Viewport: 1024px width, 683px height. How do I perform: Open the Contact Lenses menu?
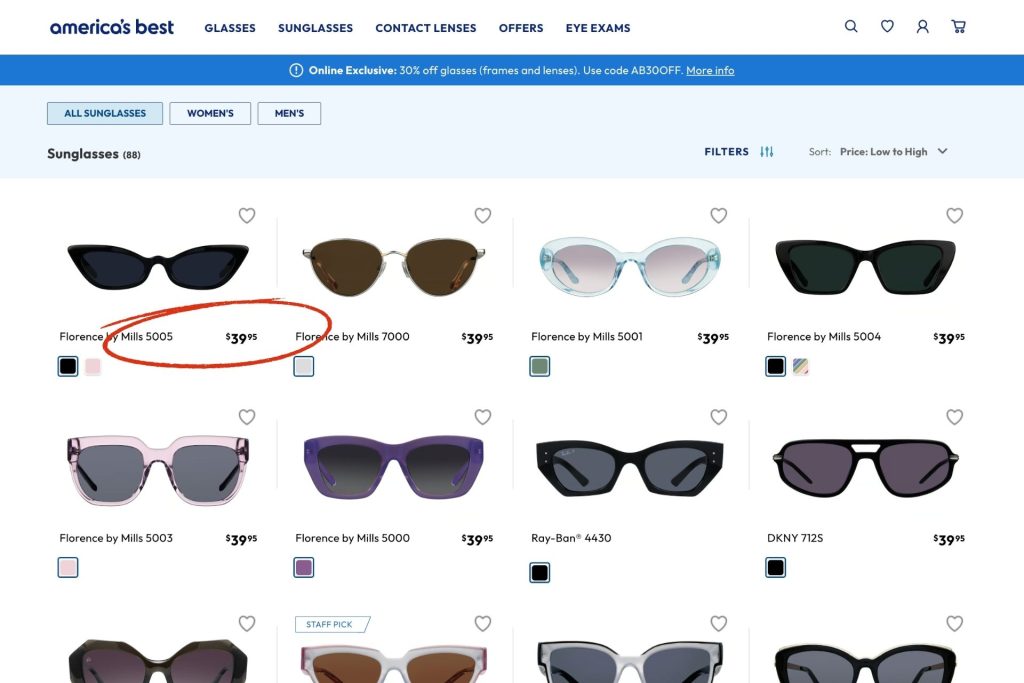[x=426, y=28]
